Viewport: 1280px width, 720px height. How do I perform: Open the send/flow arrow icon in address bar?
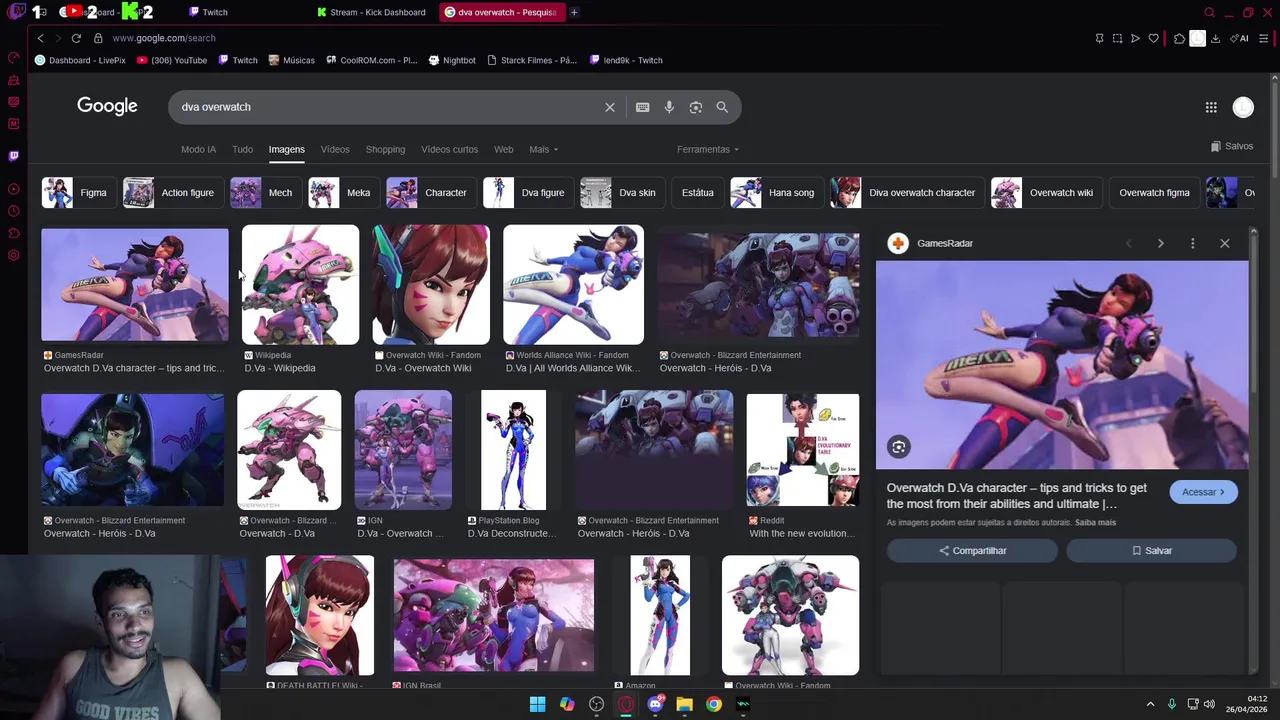click(1135, 38)
